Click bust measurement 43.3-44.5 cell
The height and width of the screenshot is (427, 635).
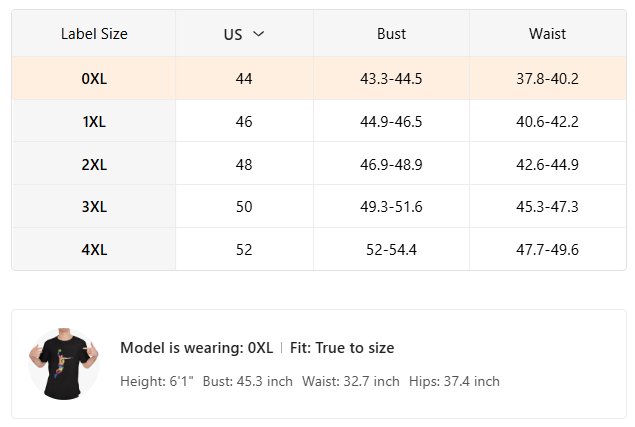click(x=391, y=78)
